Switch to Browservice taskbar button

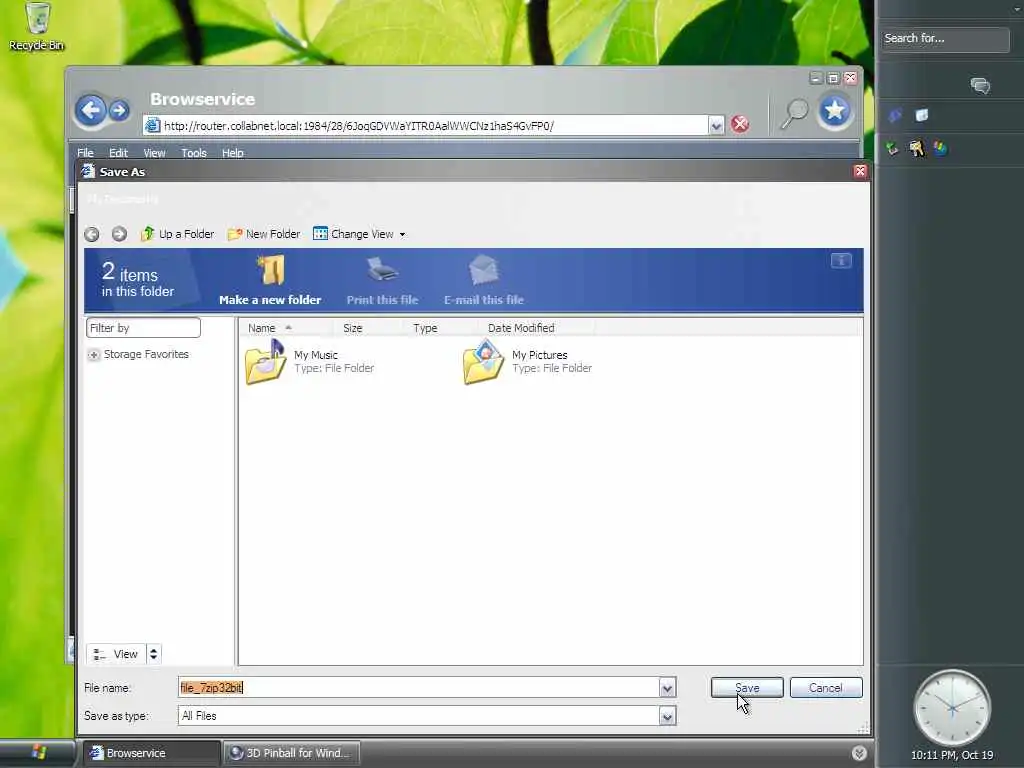click(151, 753)
